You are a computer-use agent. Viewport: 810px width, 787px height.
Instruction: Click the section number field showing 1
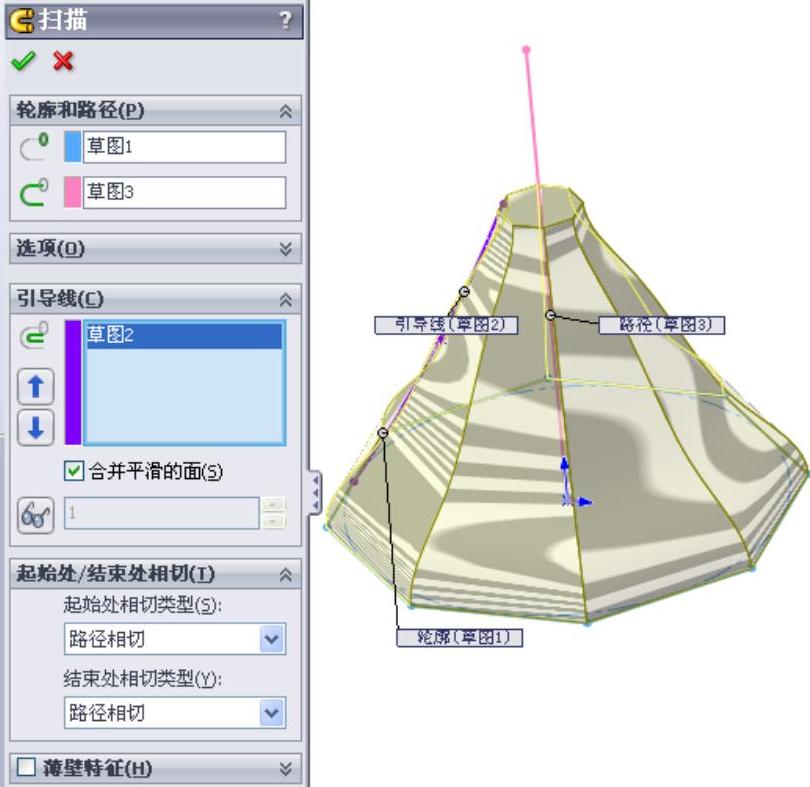point(161,513)
